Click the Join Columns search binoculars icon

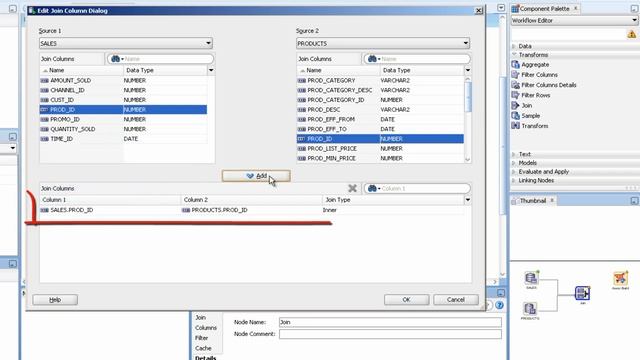click(x=373, y=189)
